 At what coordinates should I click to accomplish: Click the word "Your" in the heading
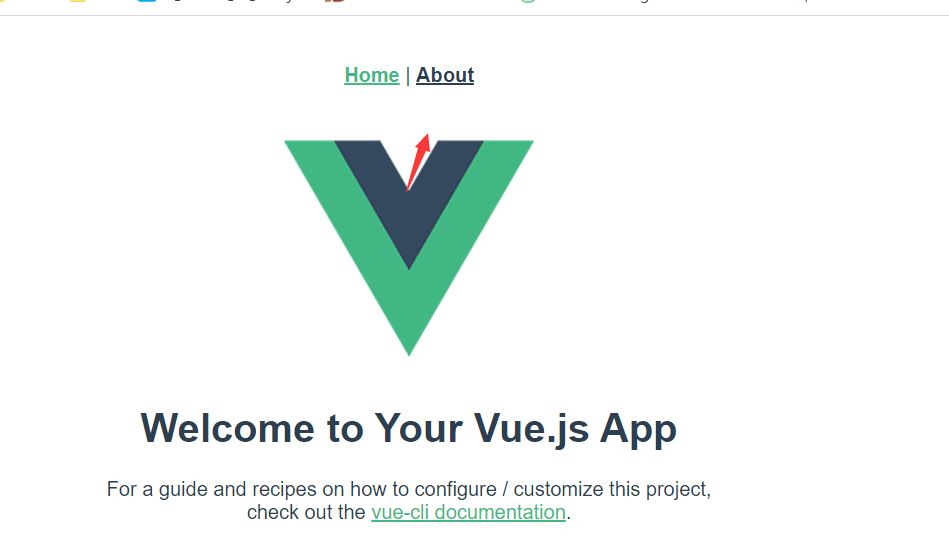419,428
